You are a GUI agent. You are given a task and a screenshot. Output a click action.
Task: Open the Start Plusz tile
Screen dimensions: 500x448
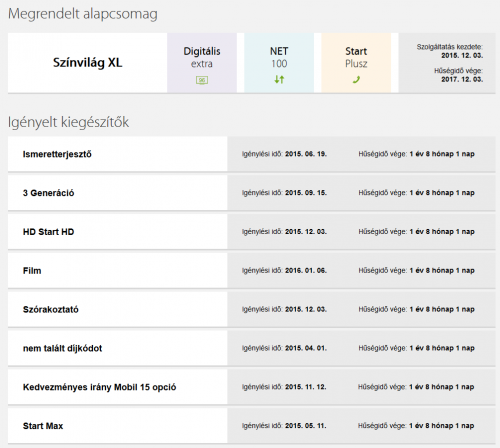356,63
